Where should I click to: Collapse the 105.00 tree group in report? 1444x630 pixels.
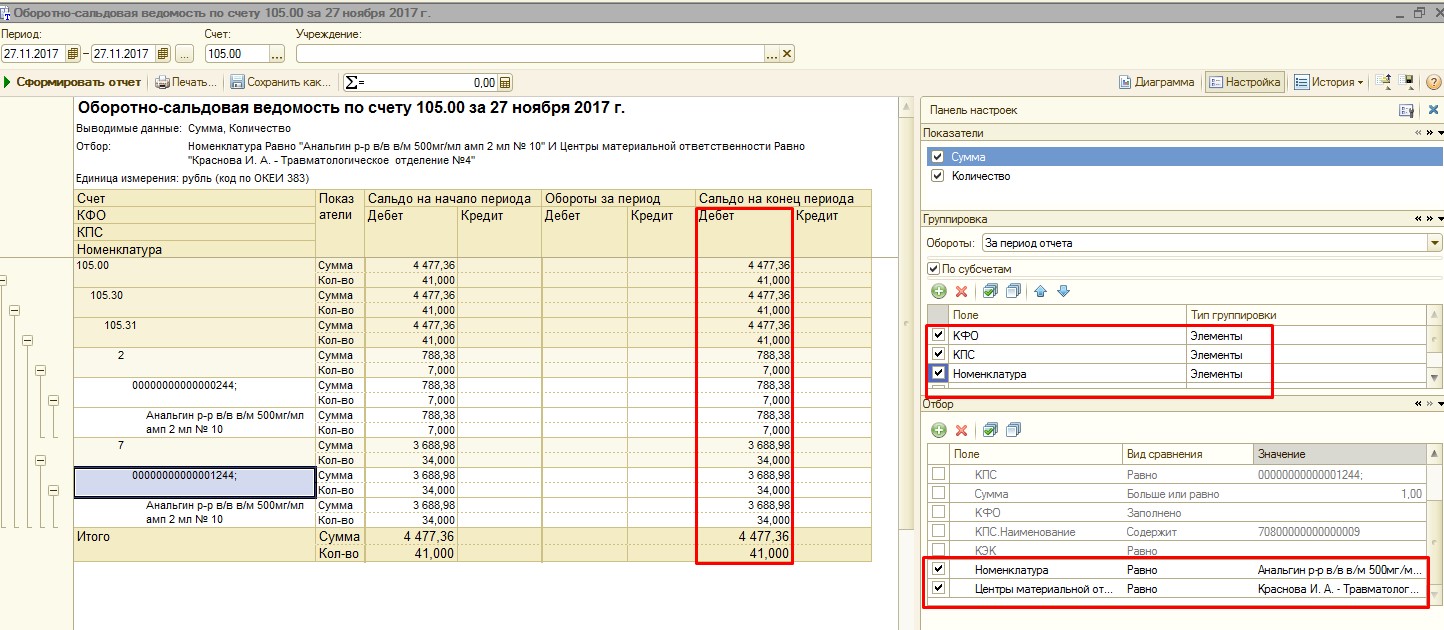tap(4, 281)
